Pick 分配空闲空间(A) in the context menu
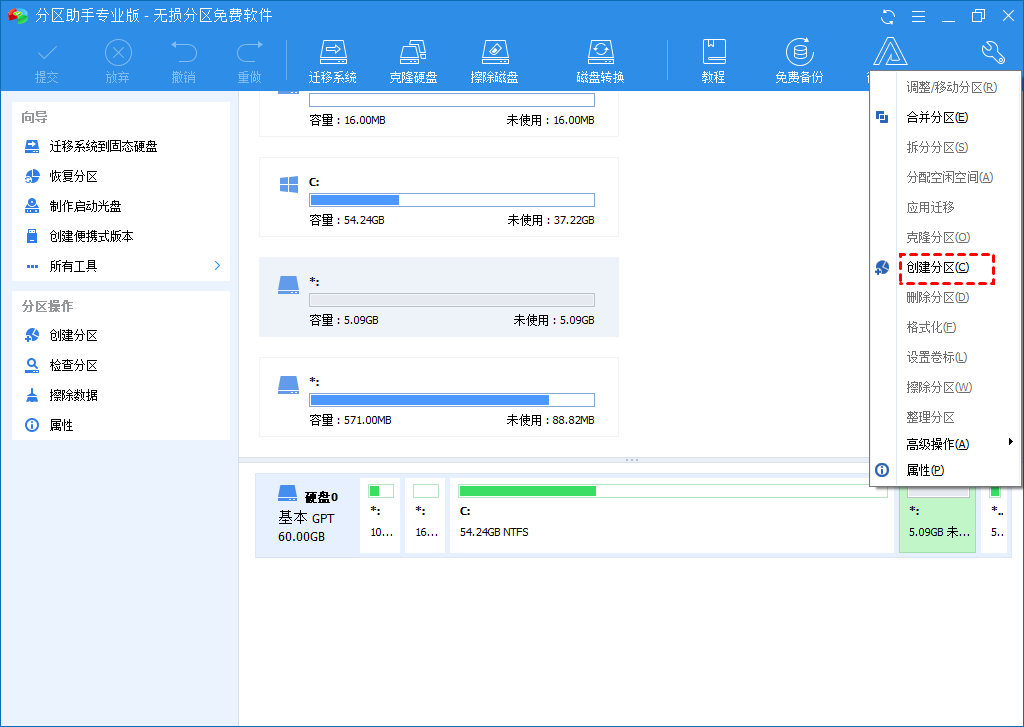 click(946, 178)
